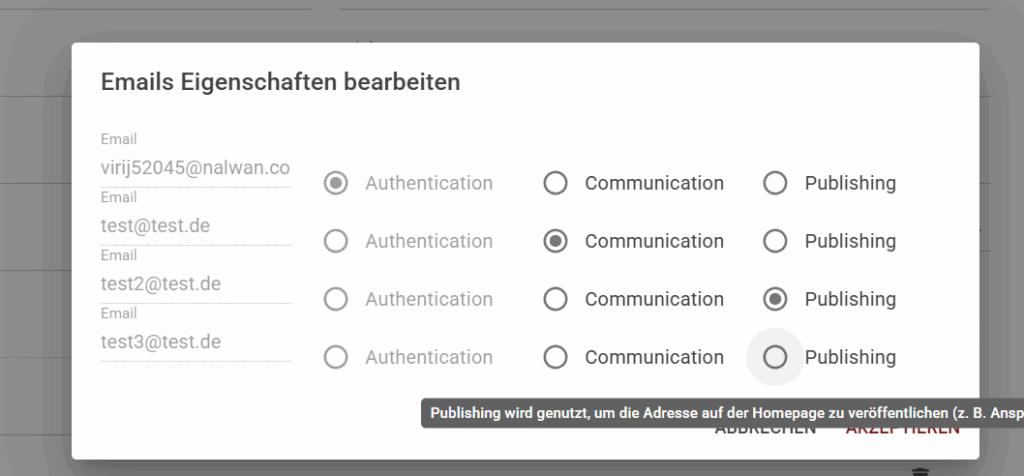Click Publishing radio for test2@test.de
Screen dimensions: 1024x476
click(775, 300)
